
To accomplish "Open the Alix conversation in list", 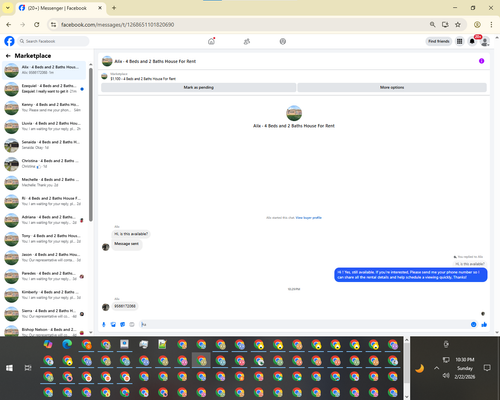I will pyautogui.click(x=44, y=70).
